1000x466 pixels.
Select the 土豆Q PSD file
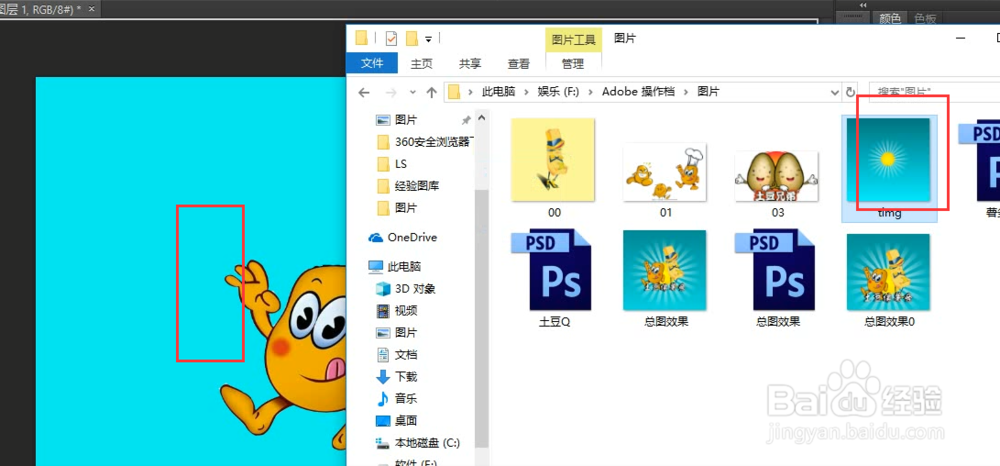point(552,270)
